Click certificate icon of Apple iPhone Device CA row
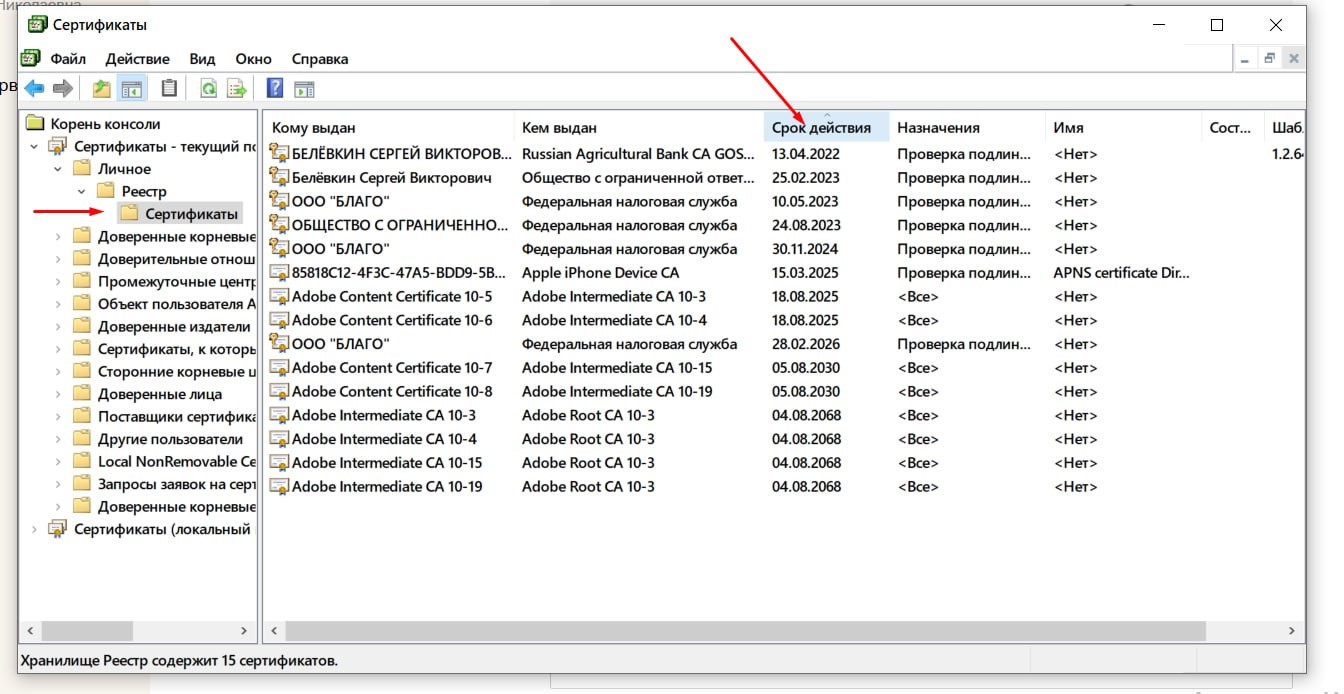 pos(279,273)
